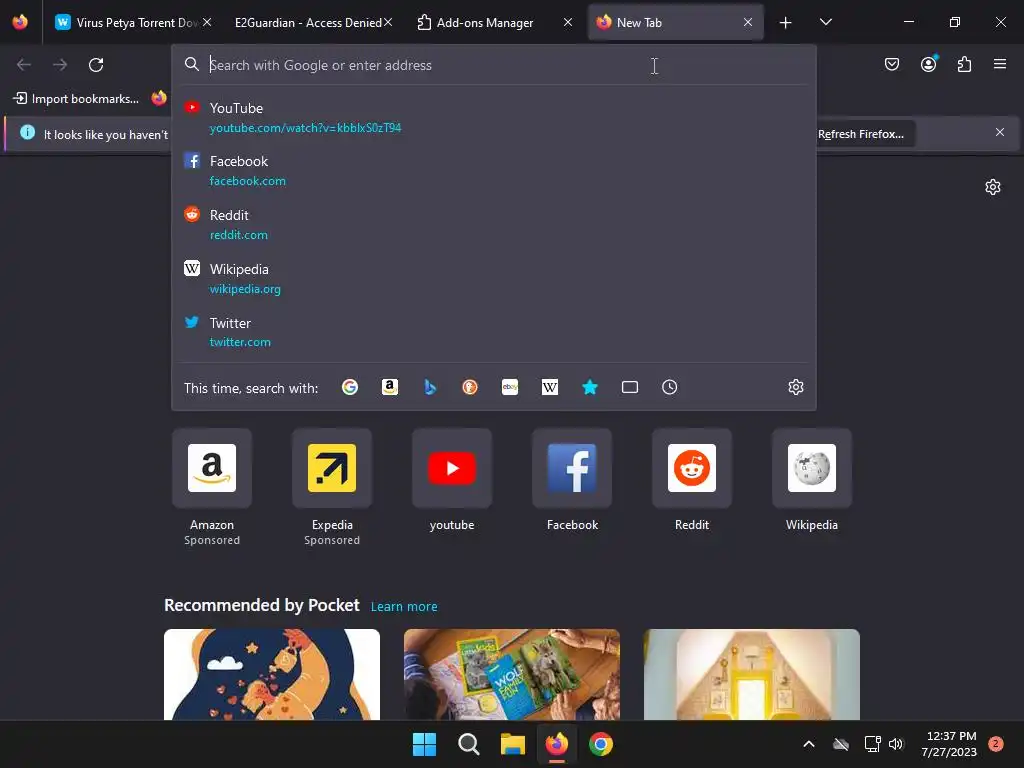Select Facebook suggestion in address dropdown

pyautogui.click(x=494, y=170)
